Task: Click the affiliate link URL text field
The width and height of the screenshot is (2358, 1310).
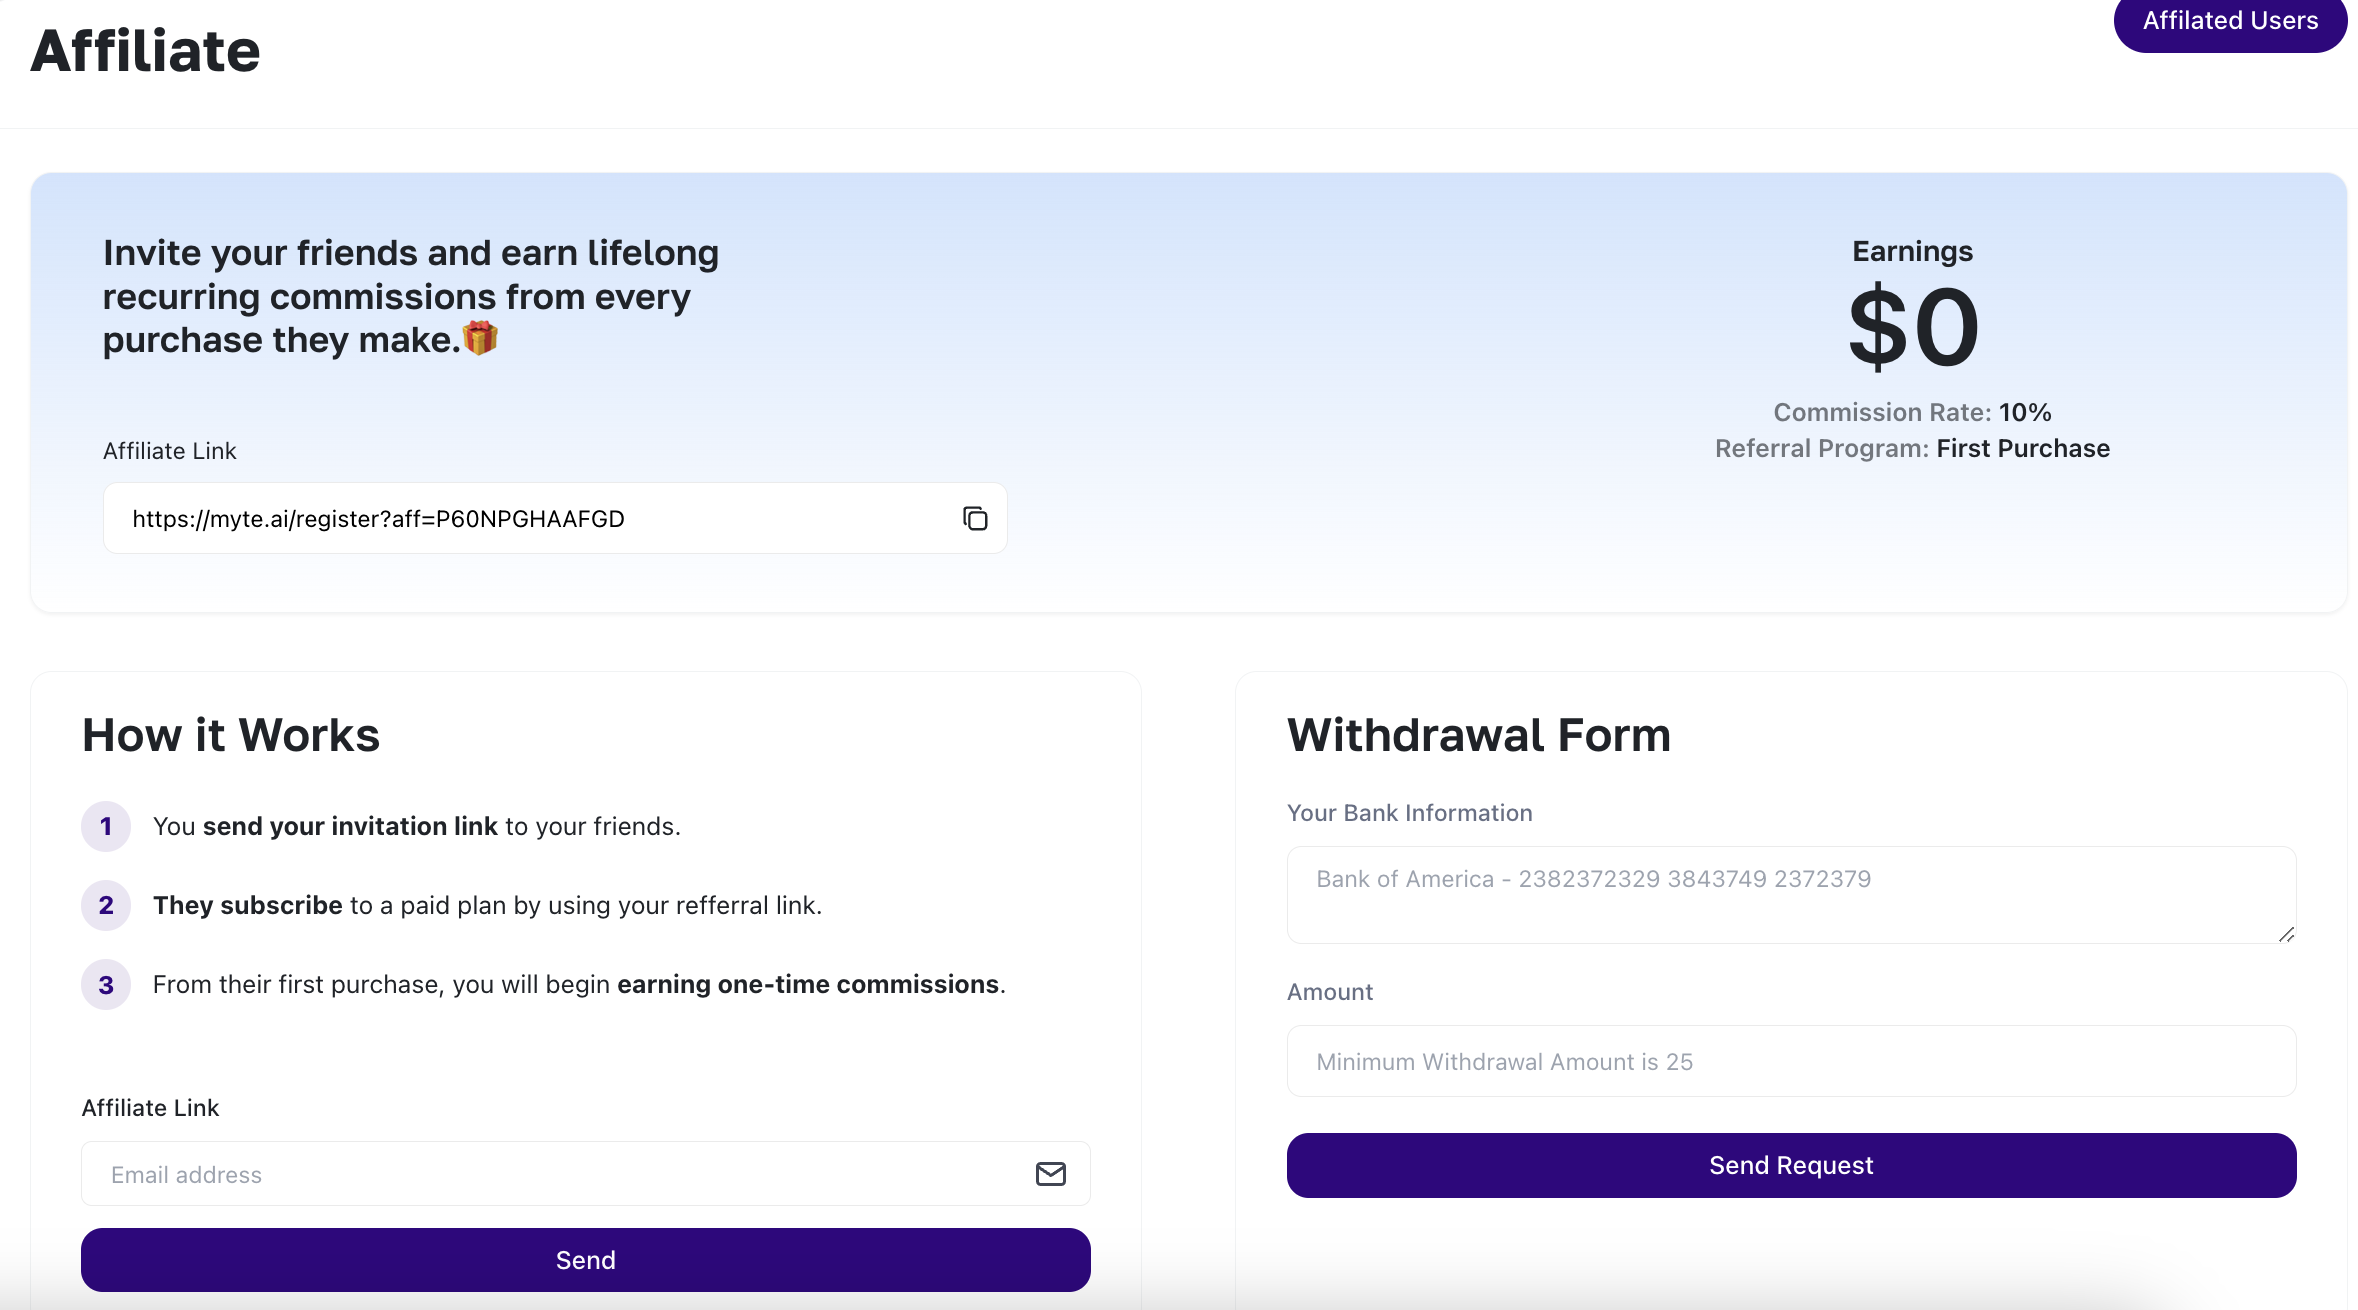Action: [530, 518]
